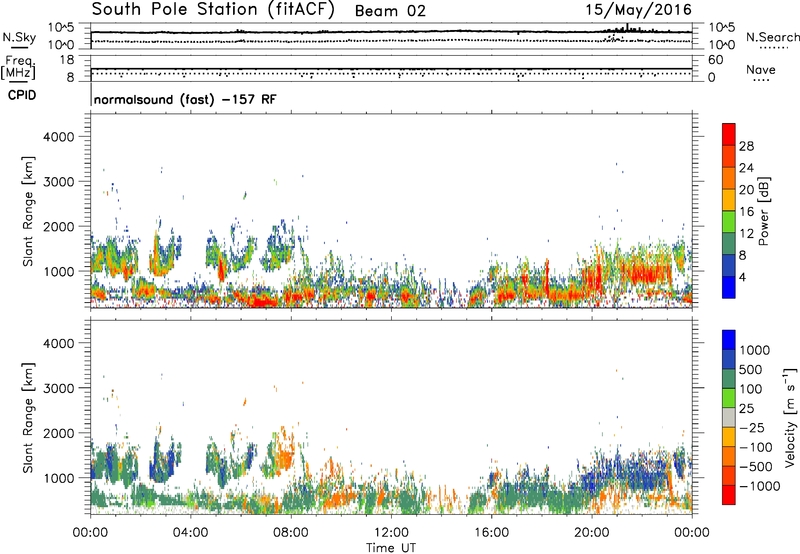This screenshot has height=554, width=800.
Task: Click the date "15/May/2016"
Action: tap(638, 9)
